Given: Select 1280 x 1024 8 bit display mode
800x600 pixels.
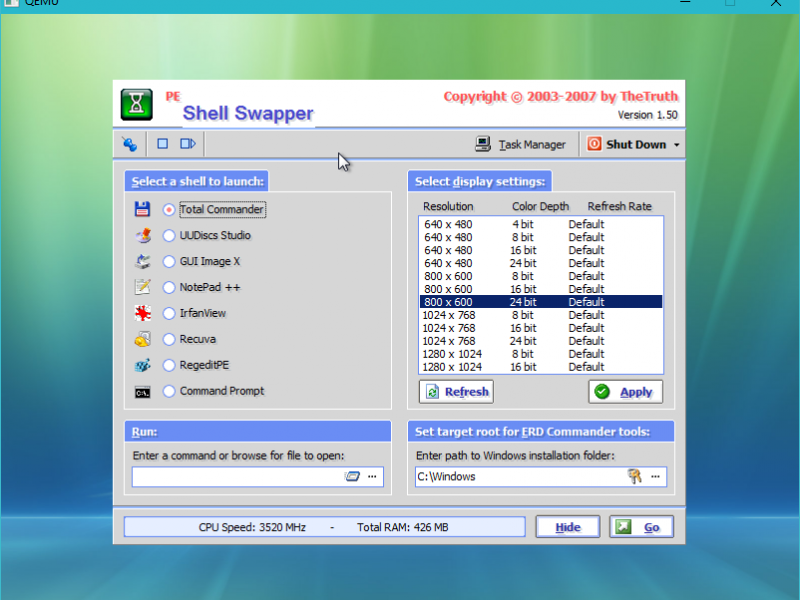Looking at the screenshot, I should [x=541, y=354].
